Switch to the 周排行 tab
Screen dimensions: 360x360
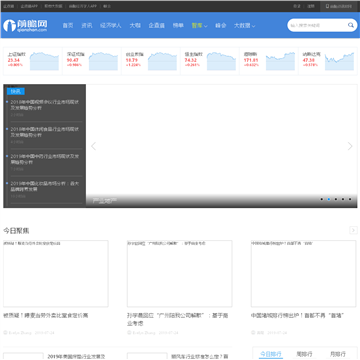(x=304, y=354)
